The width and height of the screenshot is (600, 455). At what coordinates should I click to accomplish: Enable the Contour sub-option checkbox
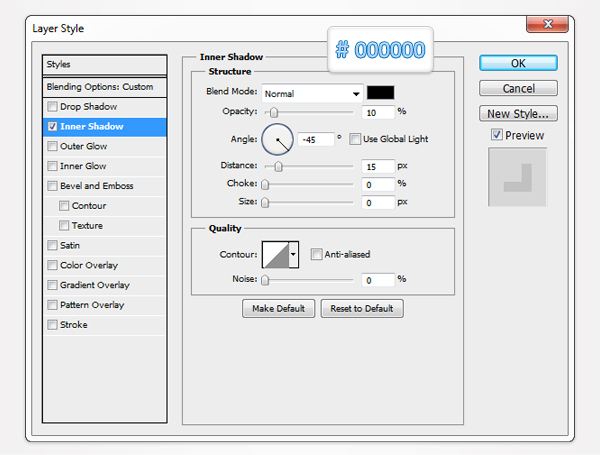[64, 206]
